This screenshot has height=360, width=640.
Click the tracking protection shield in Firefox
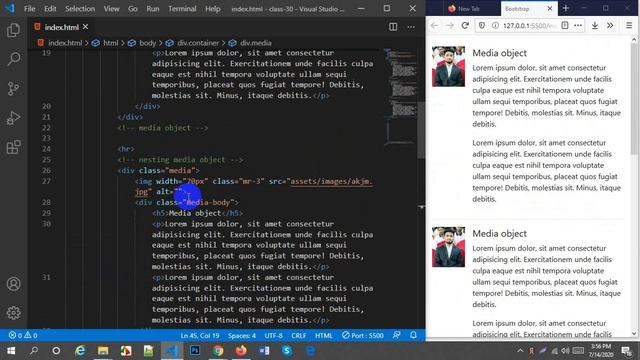(x=482, y=25)
